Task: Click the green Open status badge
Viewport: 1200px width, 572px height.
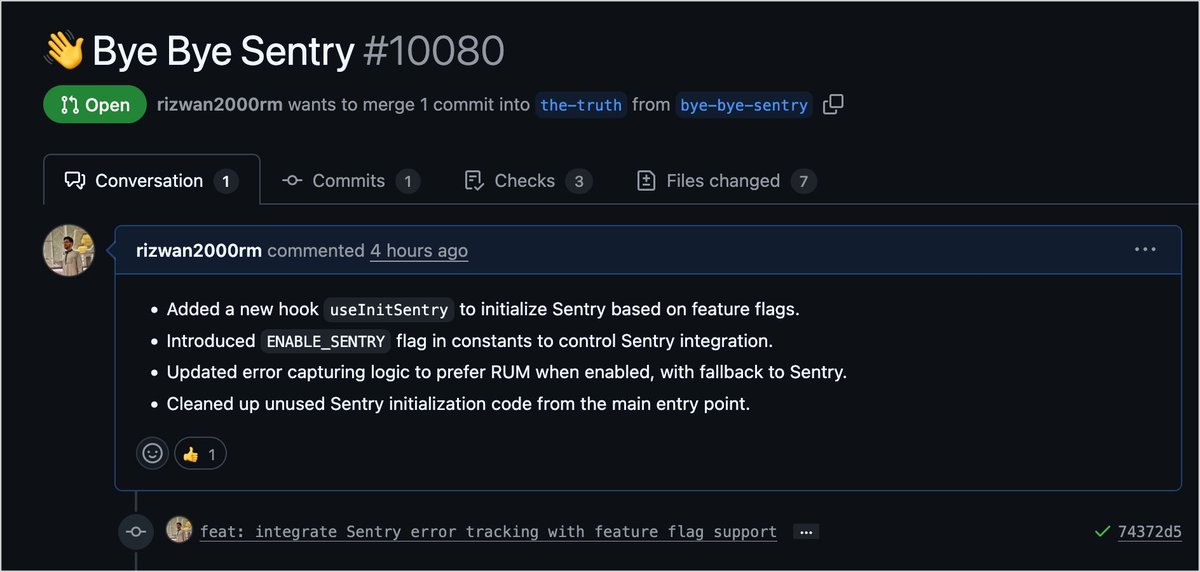Action: pos(94,105)
